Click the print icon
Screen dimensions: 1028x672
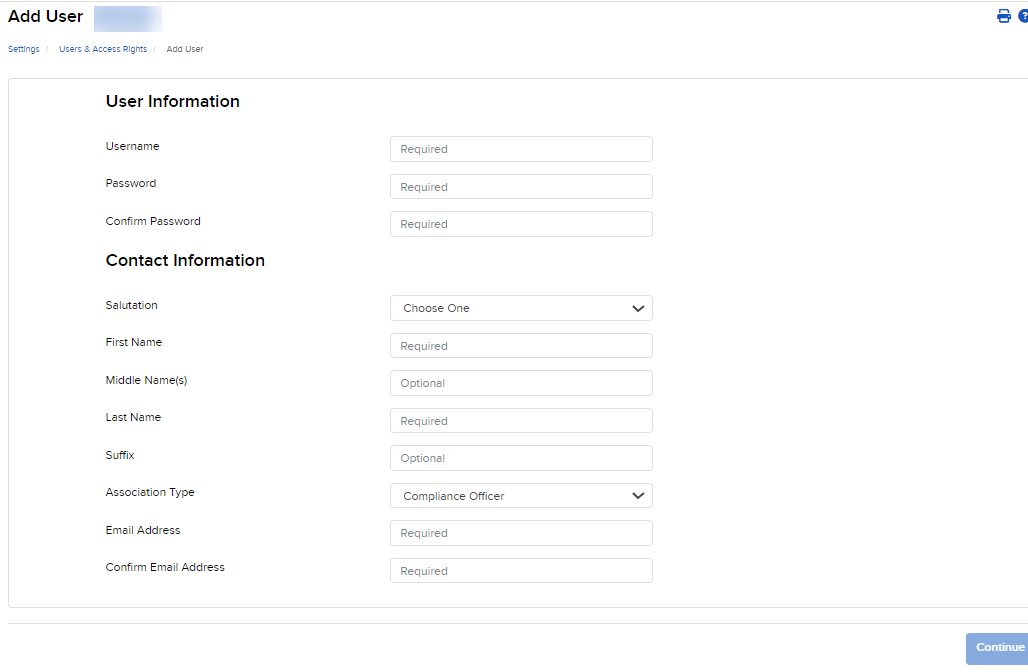(1003, 16)
